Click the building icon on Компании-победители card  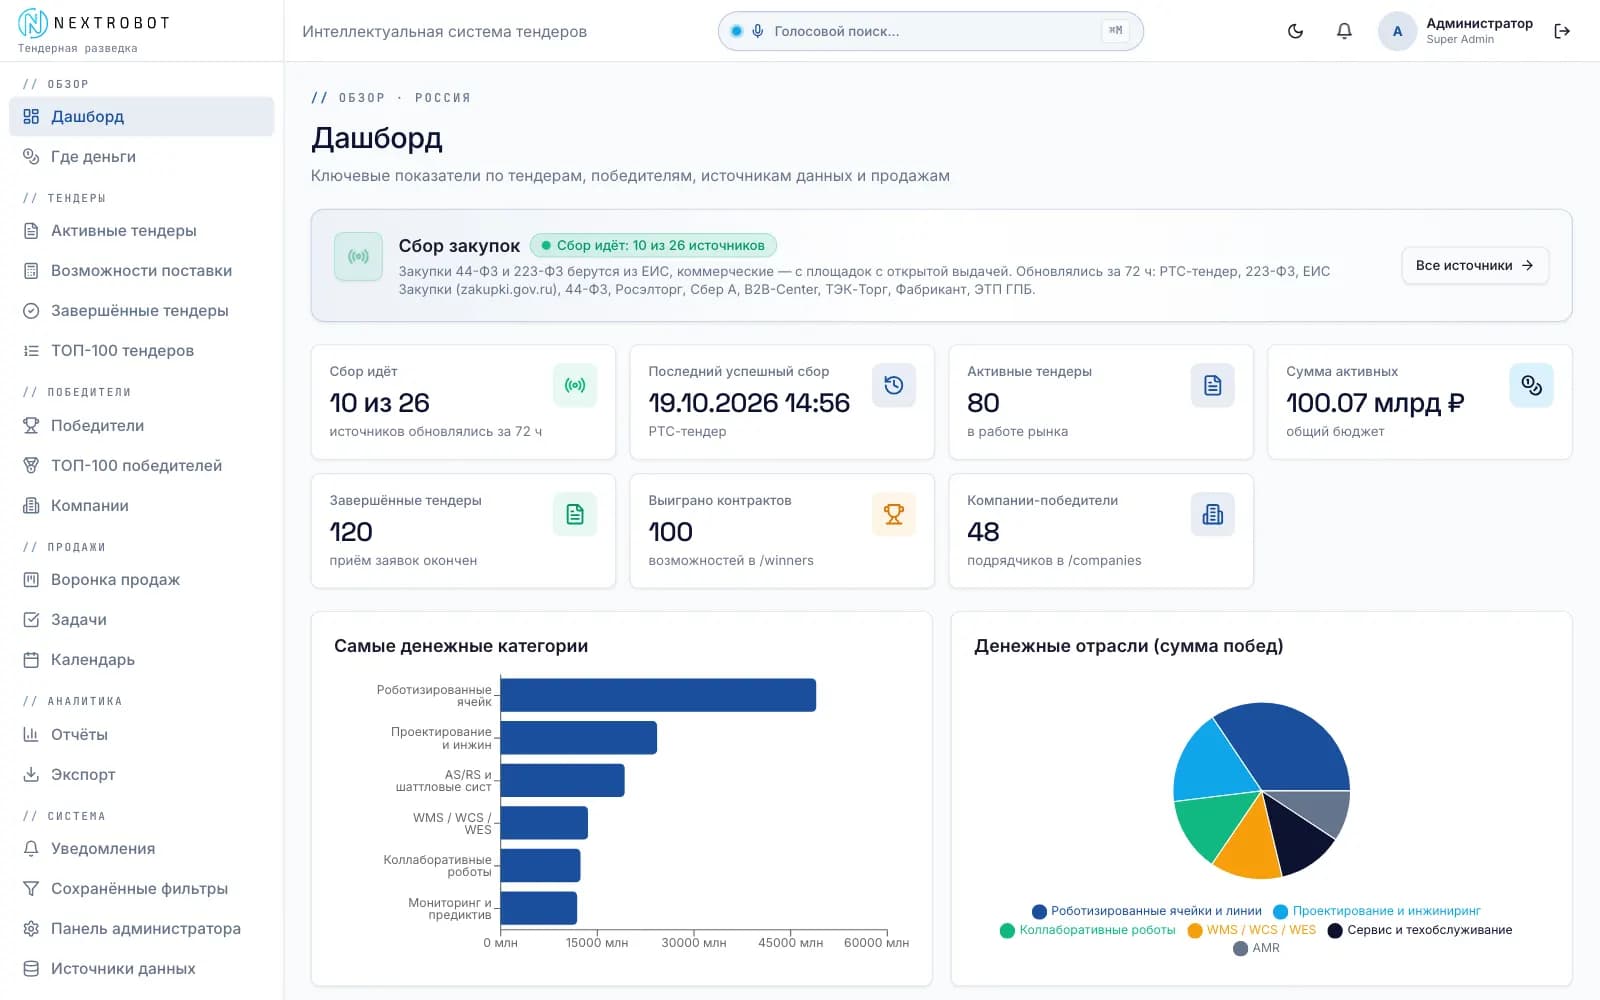coord(1212,514)
